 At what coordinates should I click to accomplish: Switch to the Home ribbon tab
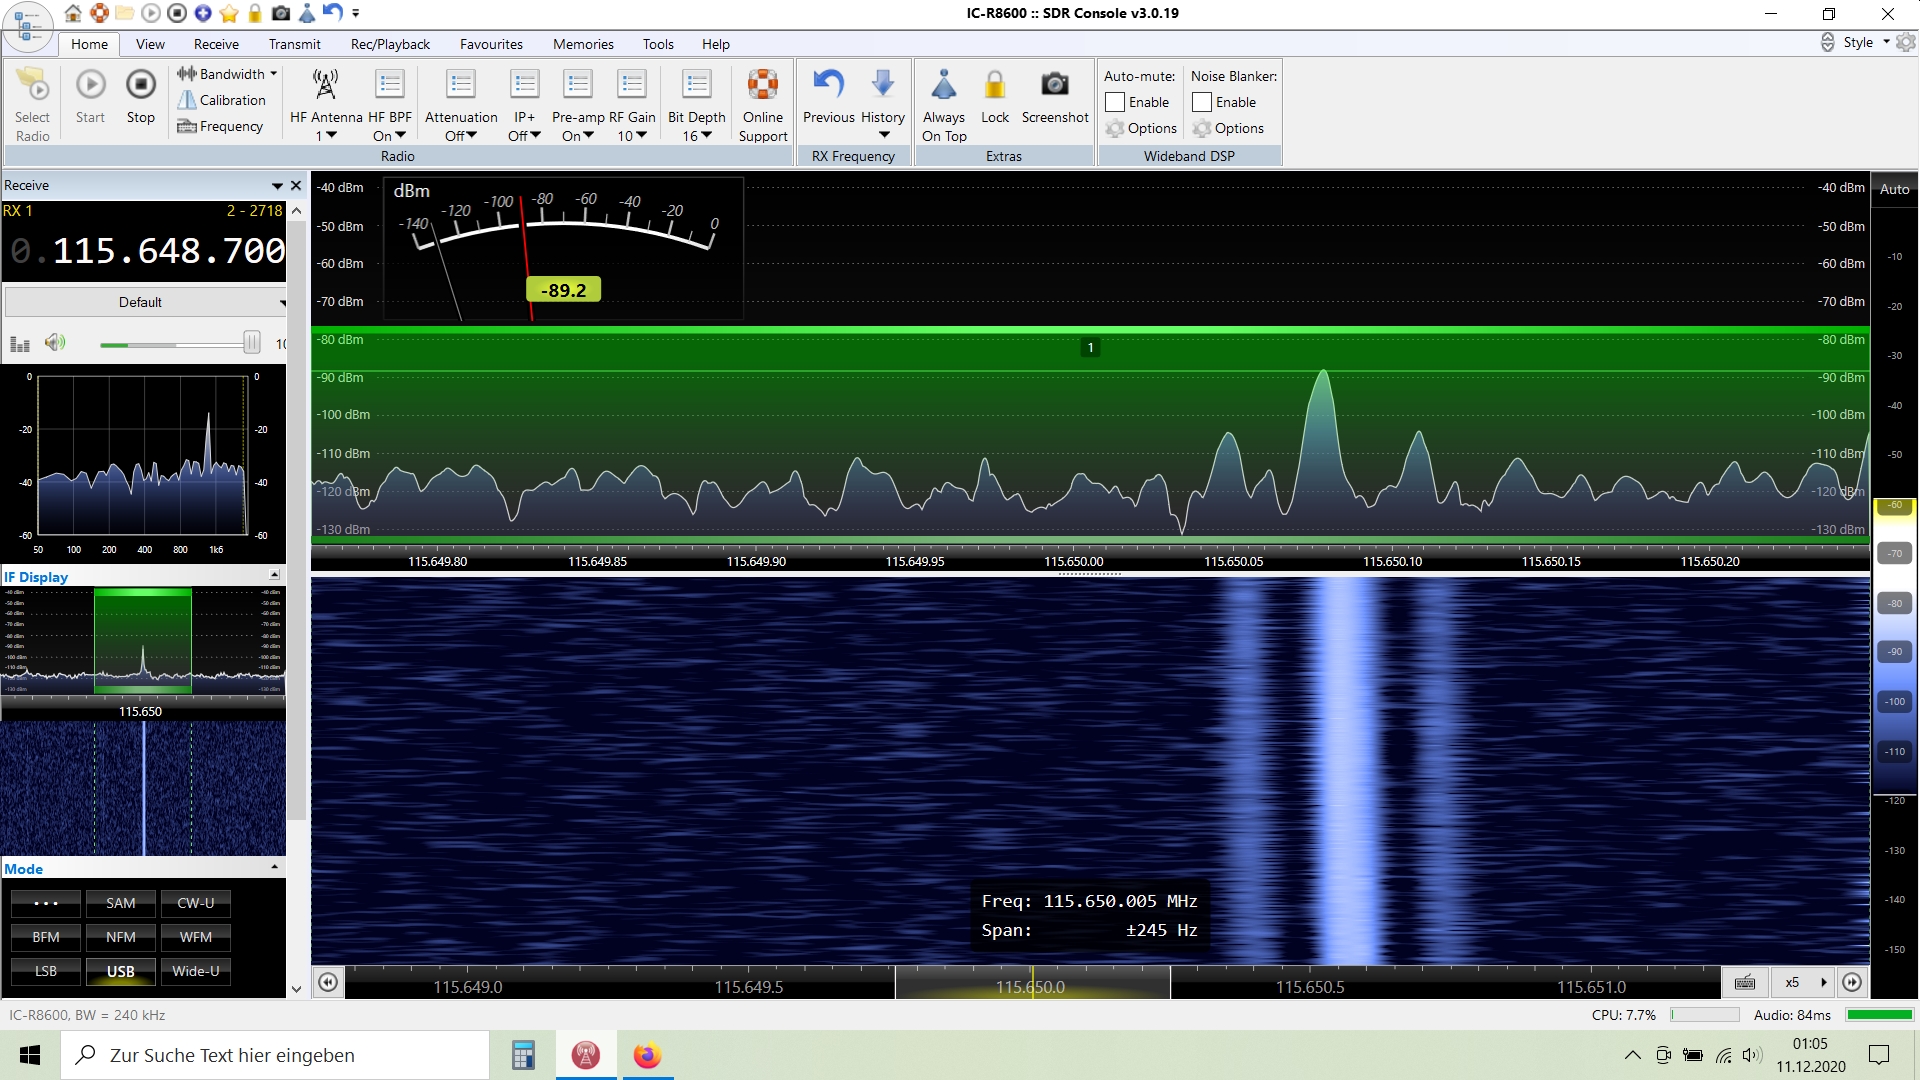coord(89,44)
